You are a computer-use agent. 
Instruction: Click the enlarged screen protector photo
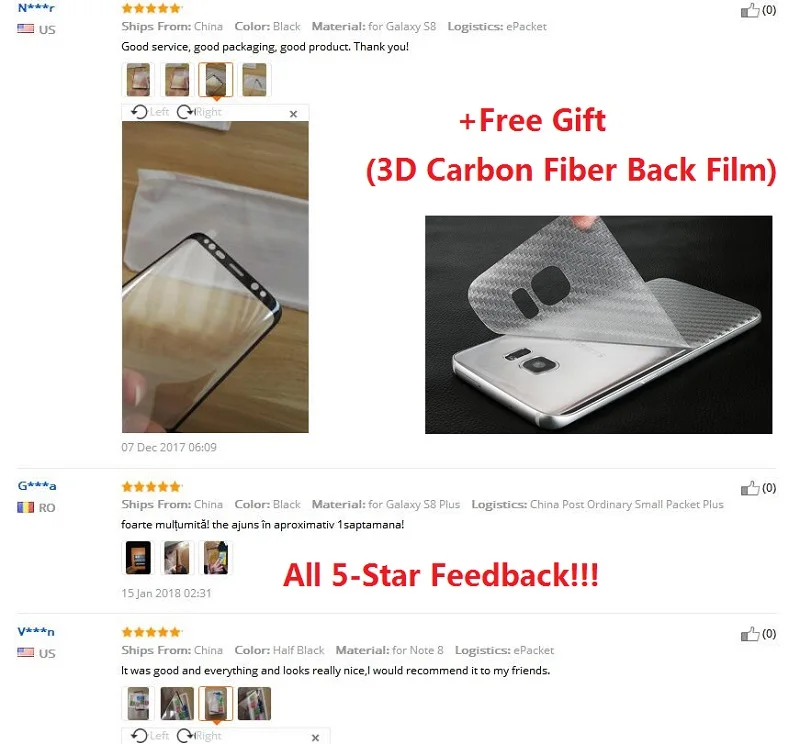coord(215,277)
